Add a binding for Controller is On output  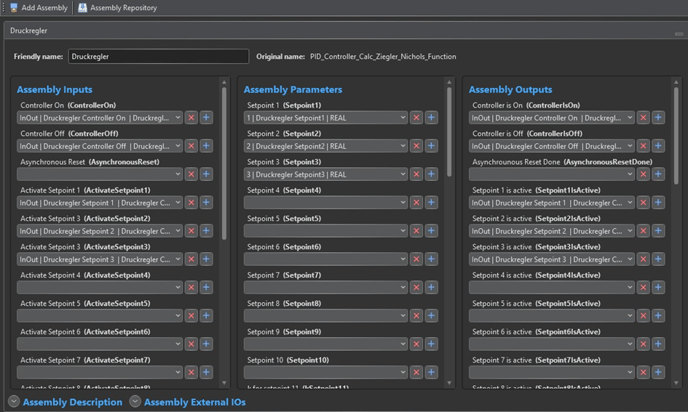658,118
